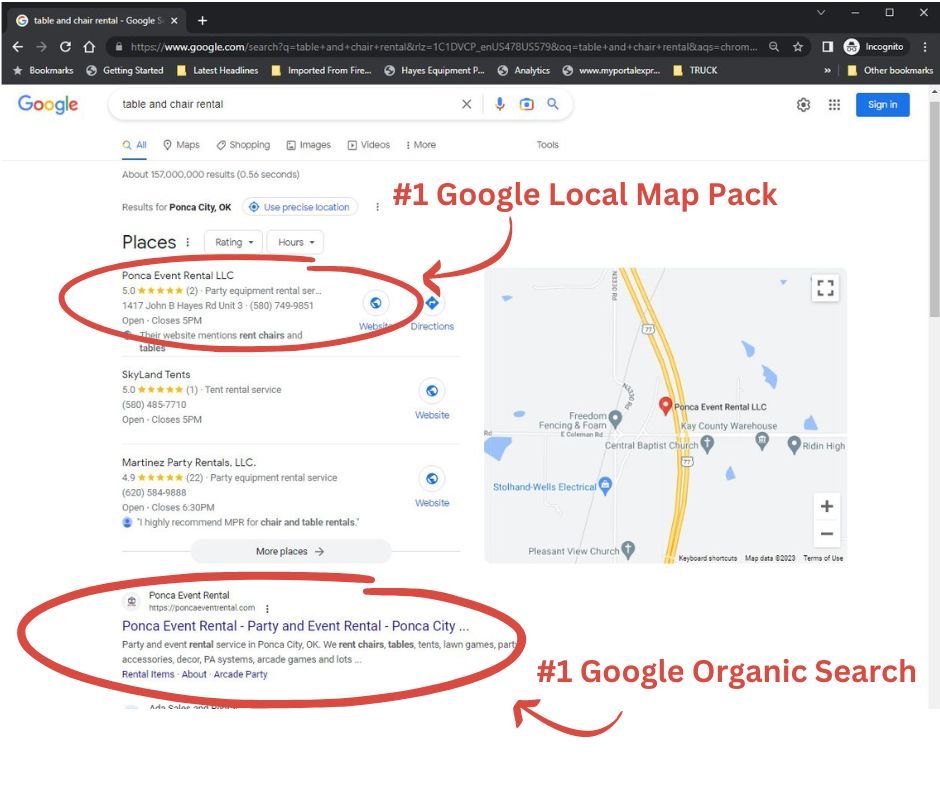Open About sitelink

coord(194,675)
